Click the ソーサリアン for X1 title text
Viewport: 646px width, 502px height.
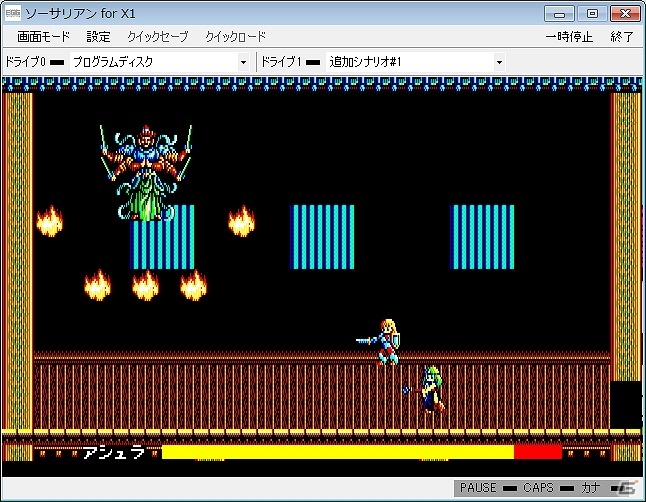80,14
